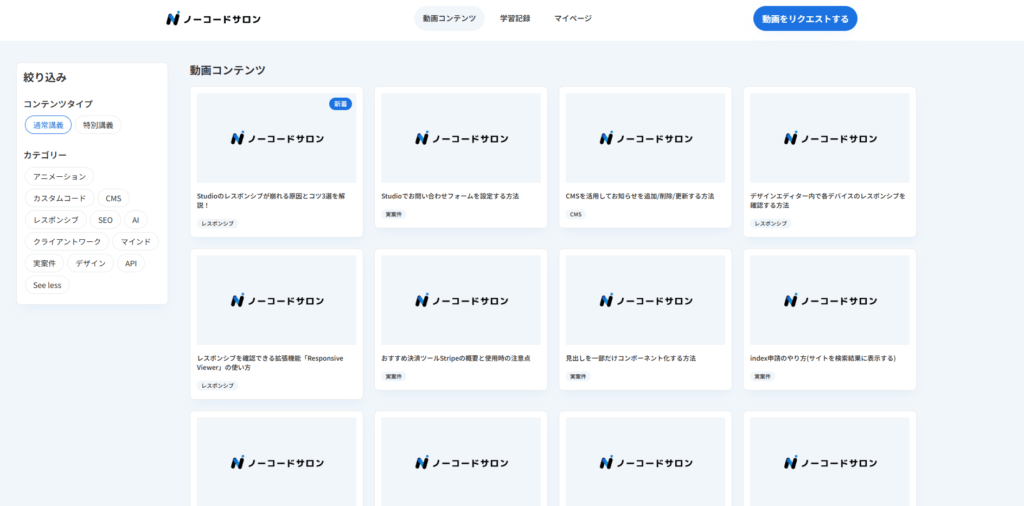Open thumbnail of デザインエディター内 video
This screenshot has height=506, width=1024.
click(829, 138)
